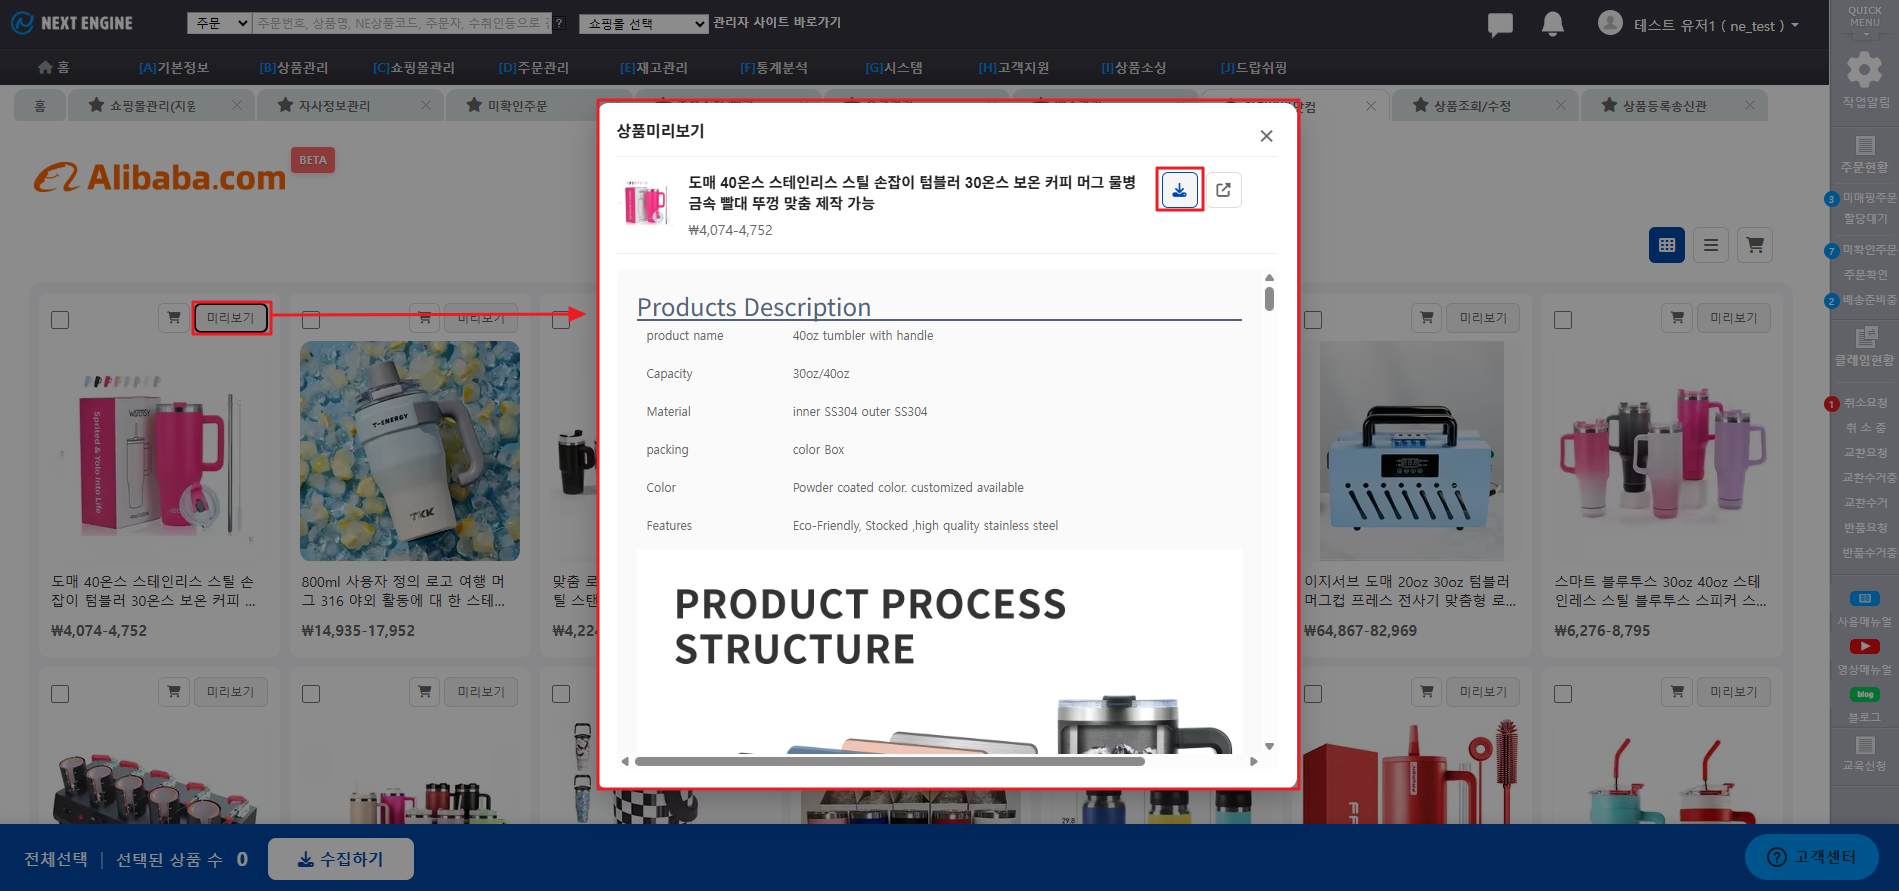This screenshot has width=1899, height=891.
Task: Click the shopping cart icon beside view toggles
Action: click(x=1754, y=245)
